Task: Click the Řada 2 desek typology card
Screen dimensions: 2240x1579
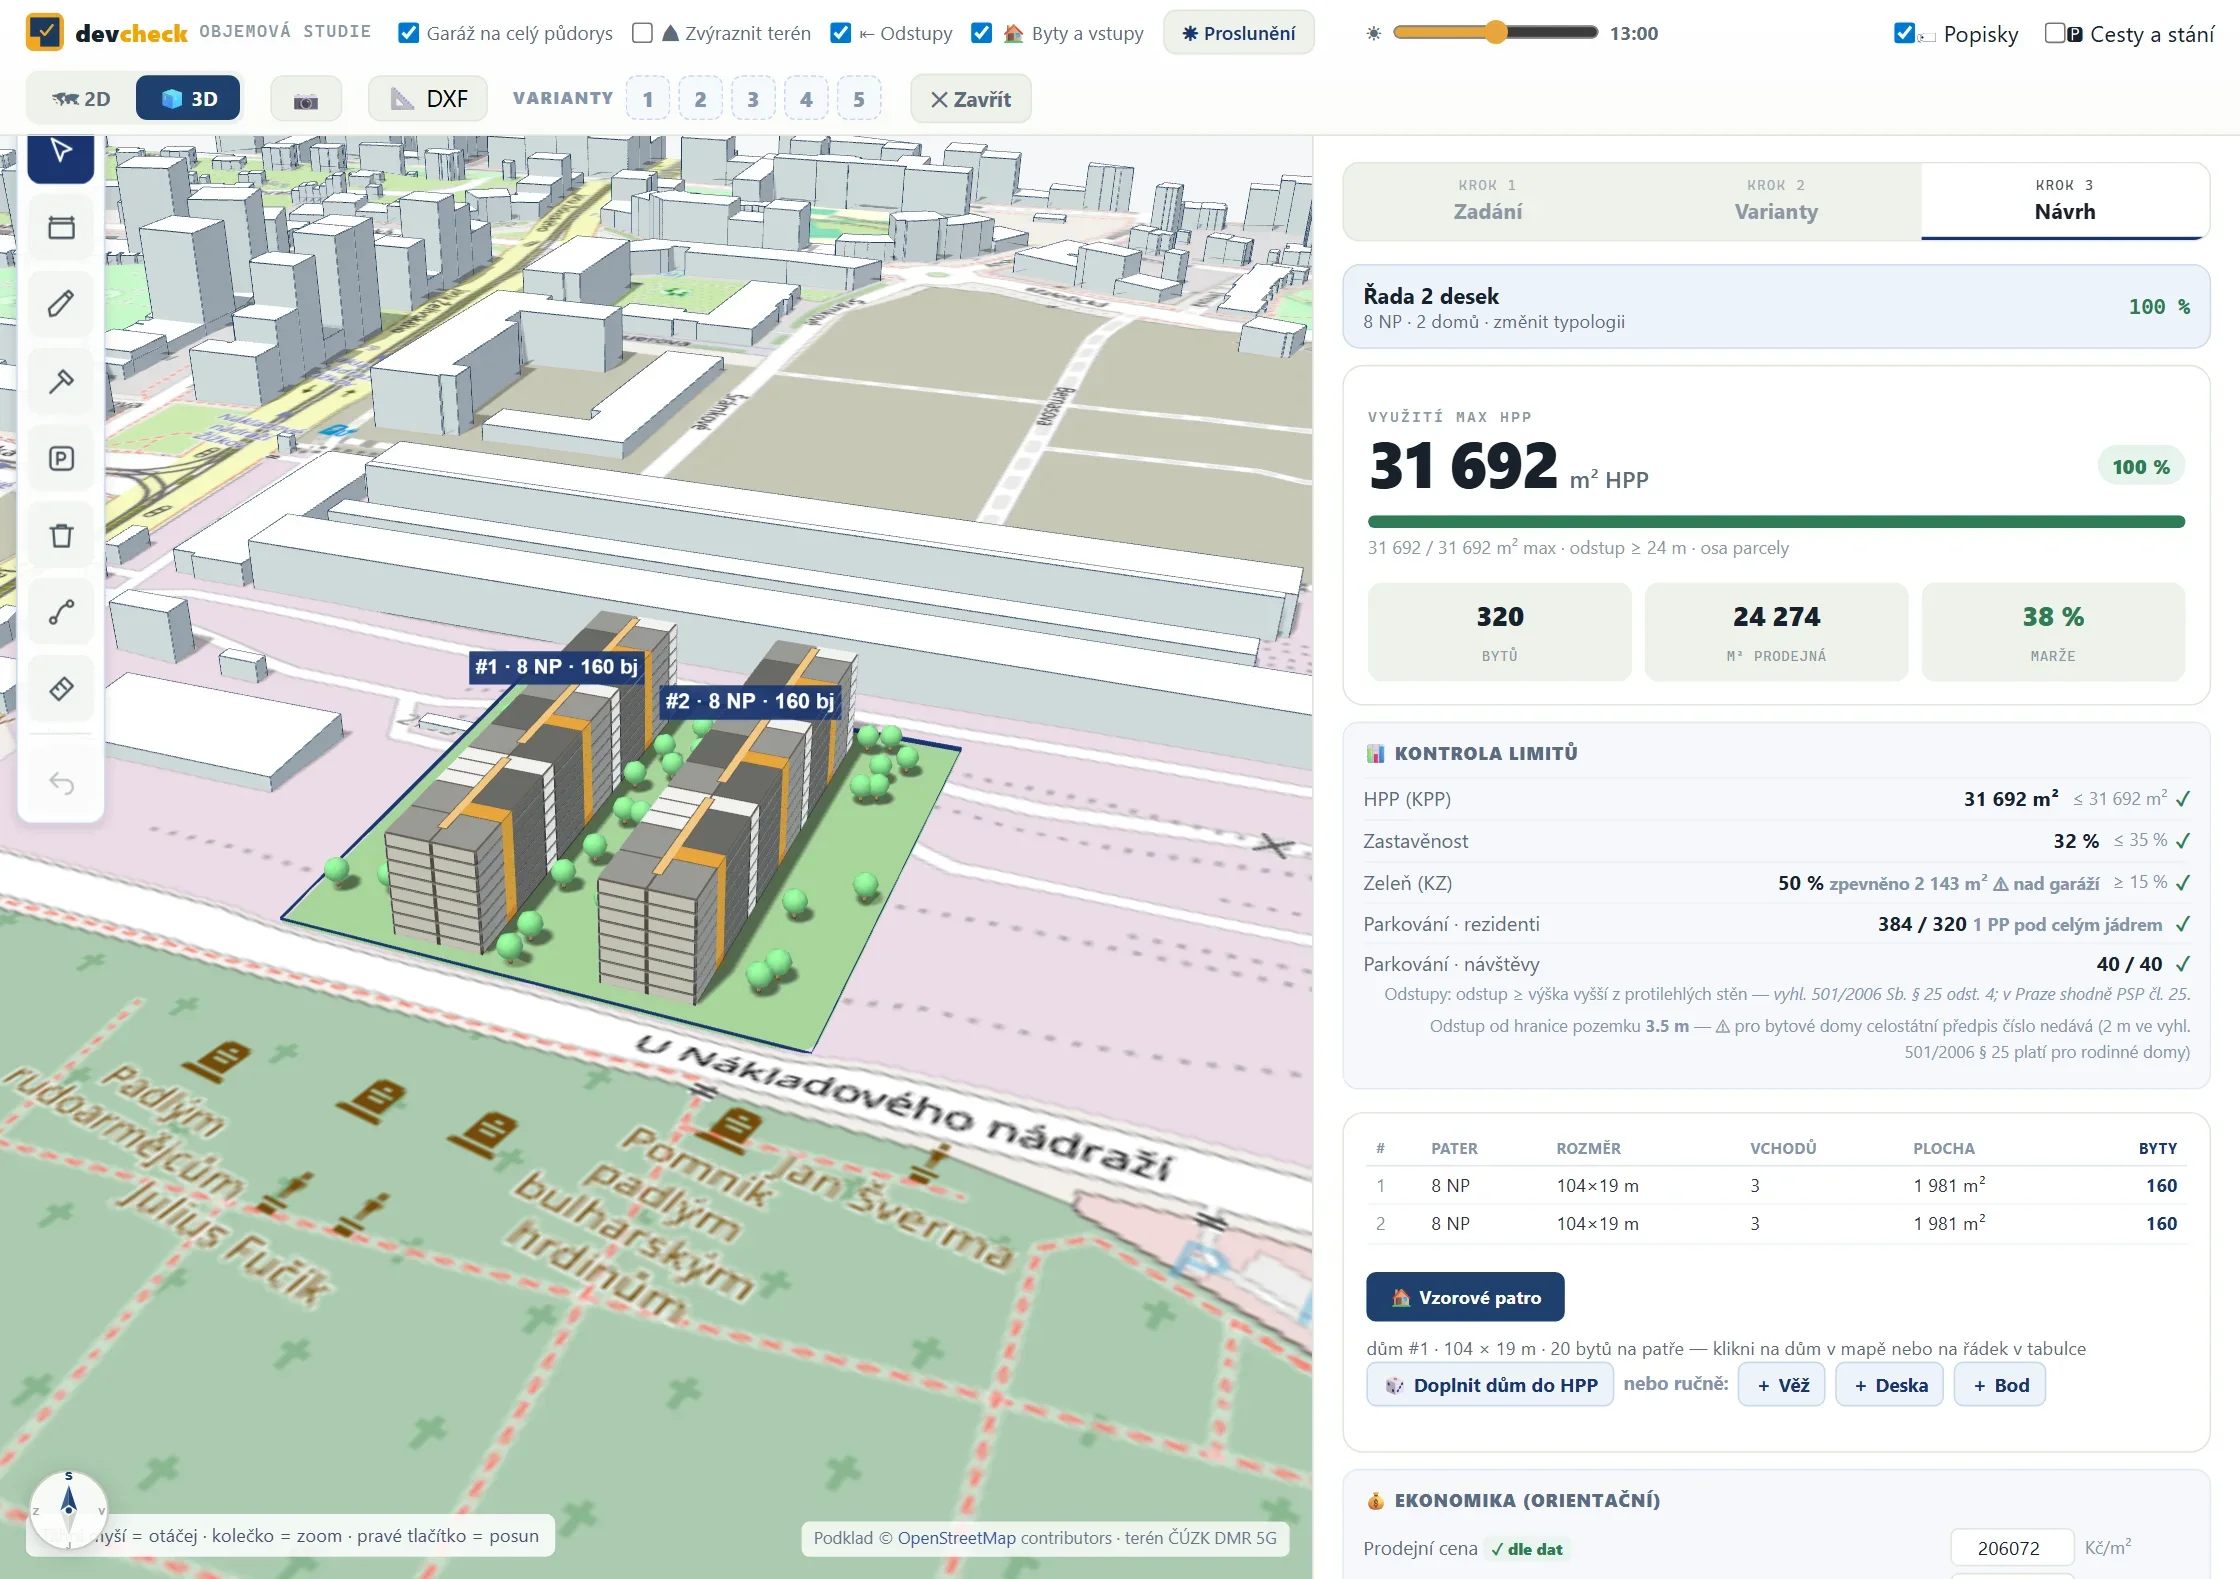Action: [x=1776, y=307]
